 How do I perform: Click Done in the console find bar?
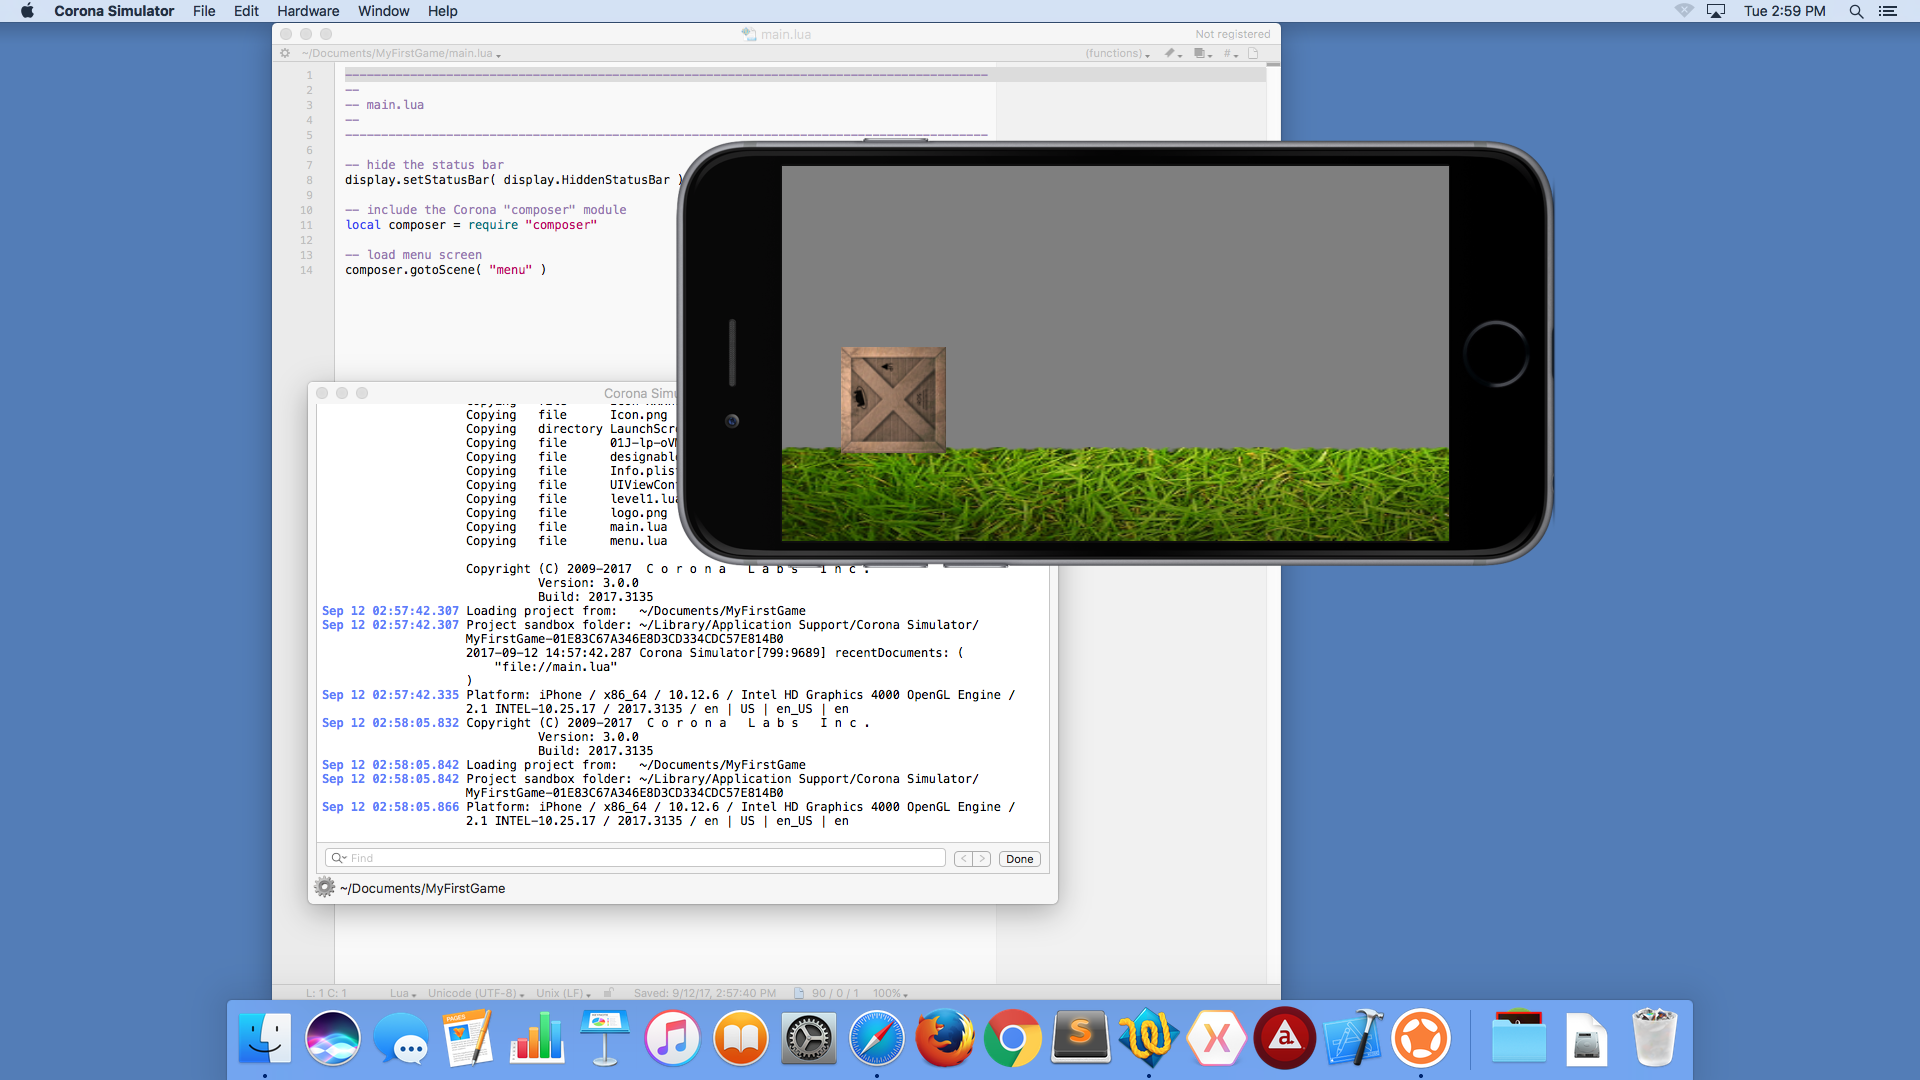click(x=1019, y=858)
